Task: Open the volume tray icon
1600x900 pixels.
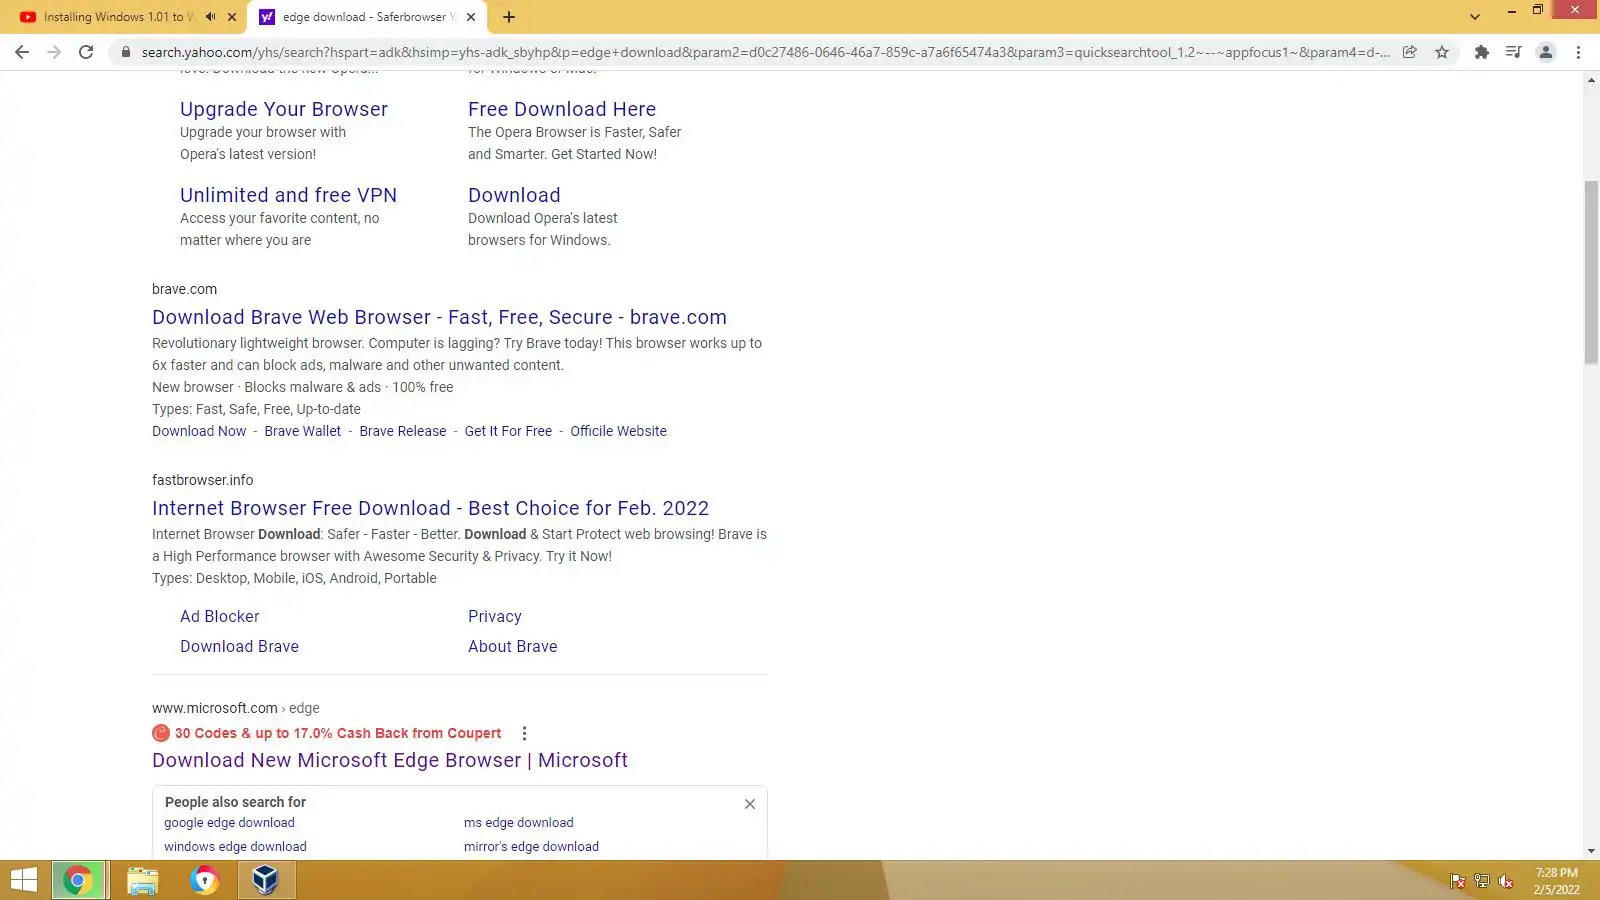Action: pos(1506,881)
